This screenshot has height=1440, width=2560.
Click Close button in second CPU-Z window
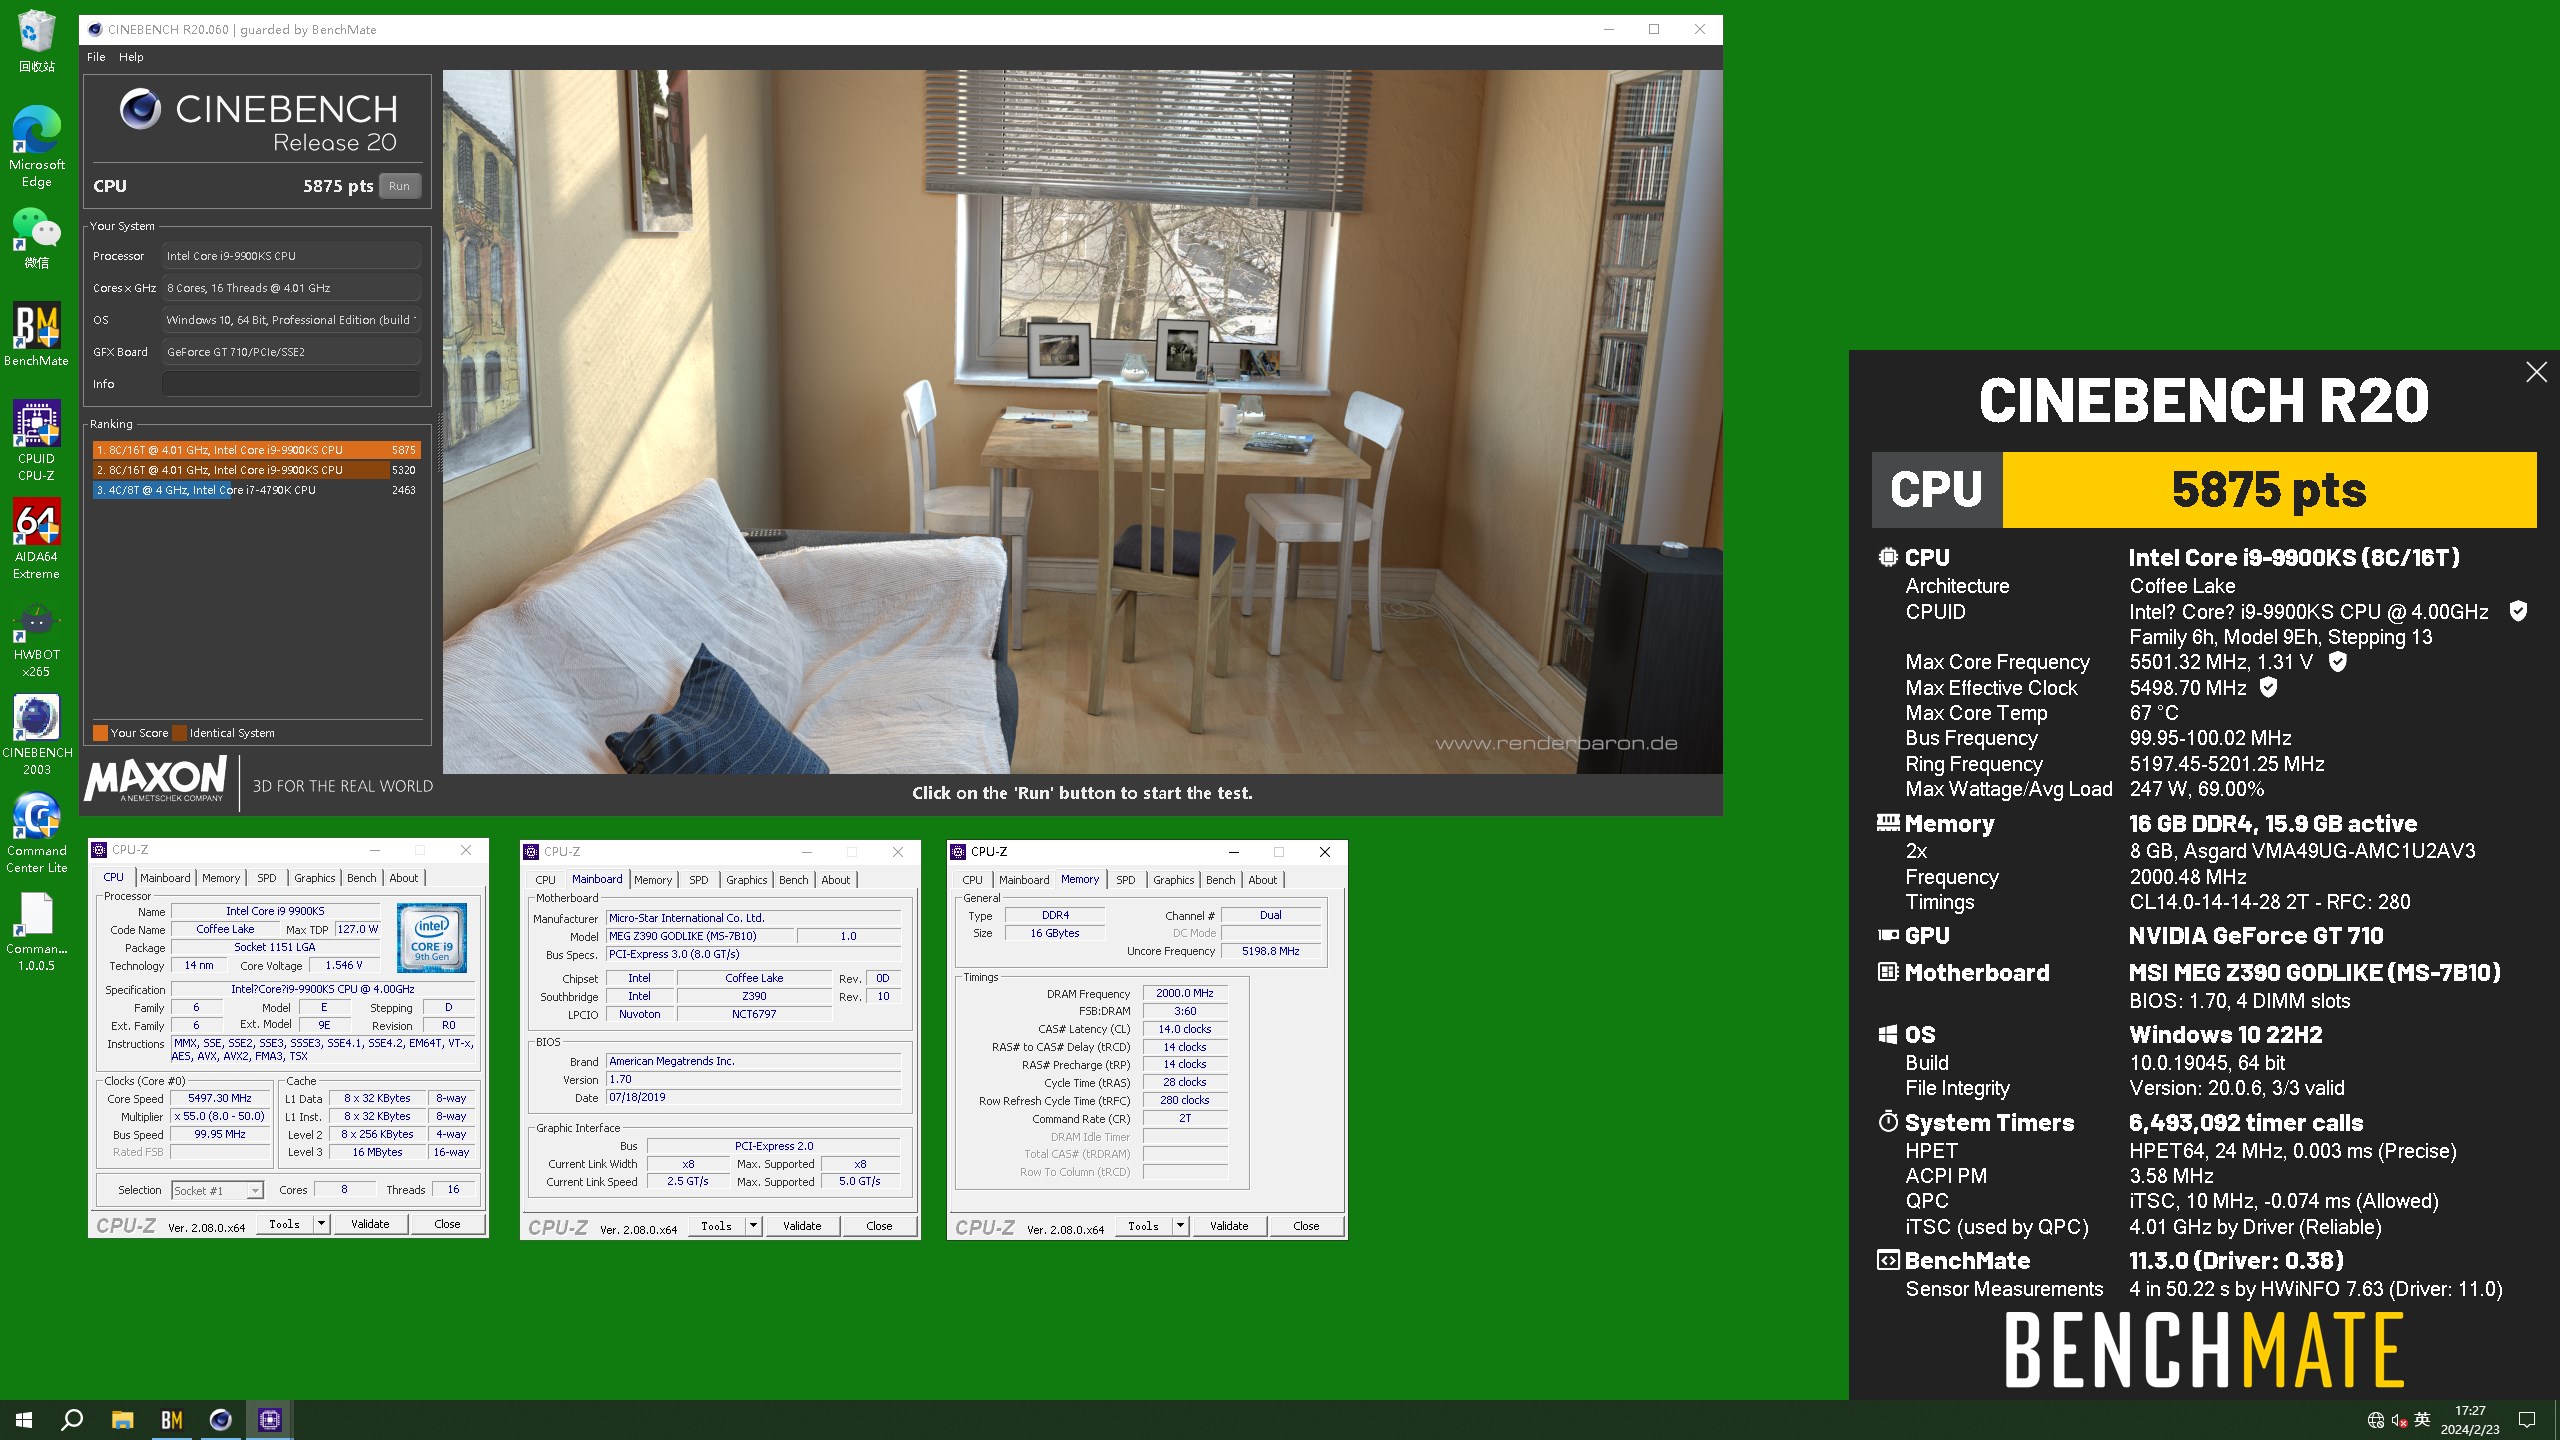(x=879, y=1226)
